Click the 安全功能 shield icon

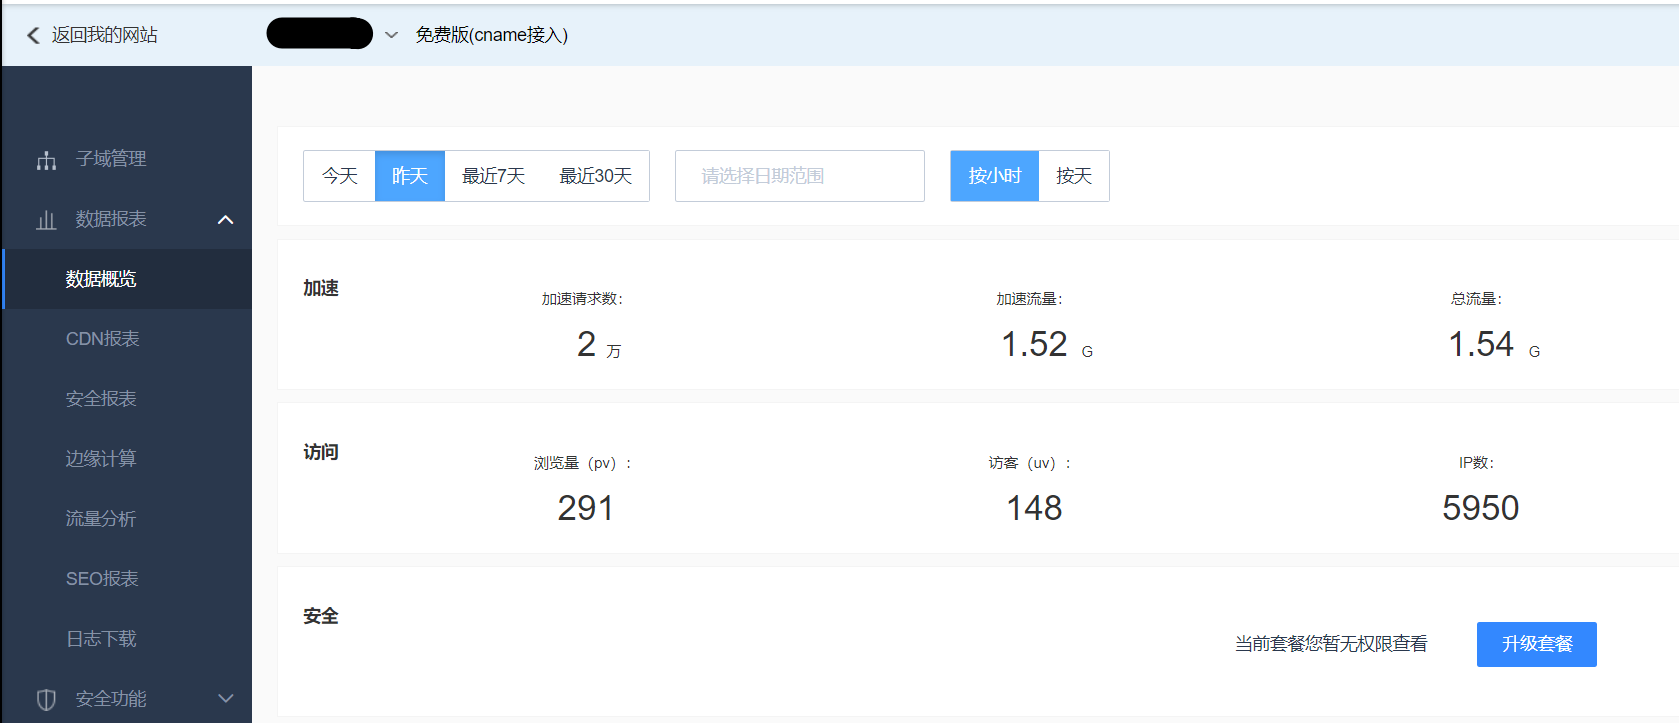[x=46, y=699]
